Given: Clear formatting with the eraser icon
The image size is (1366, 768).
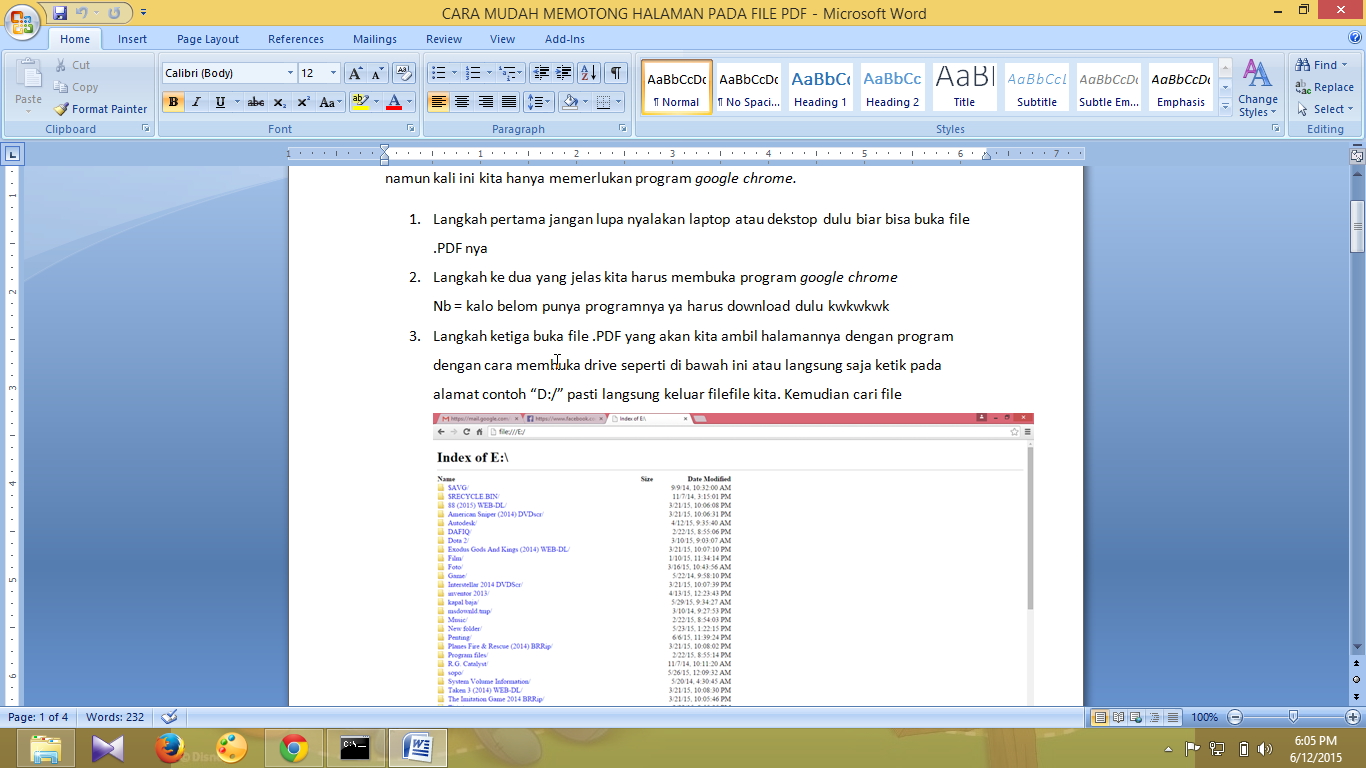Looking at the screenshot, I should (x=404, y=73).
